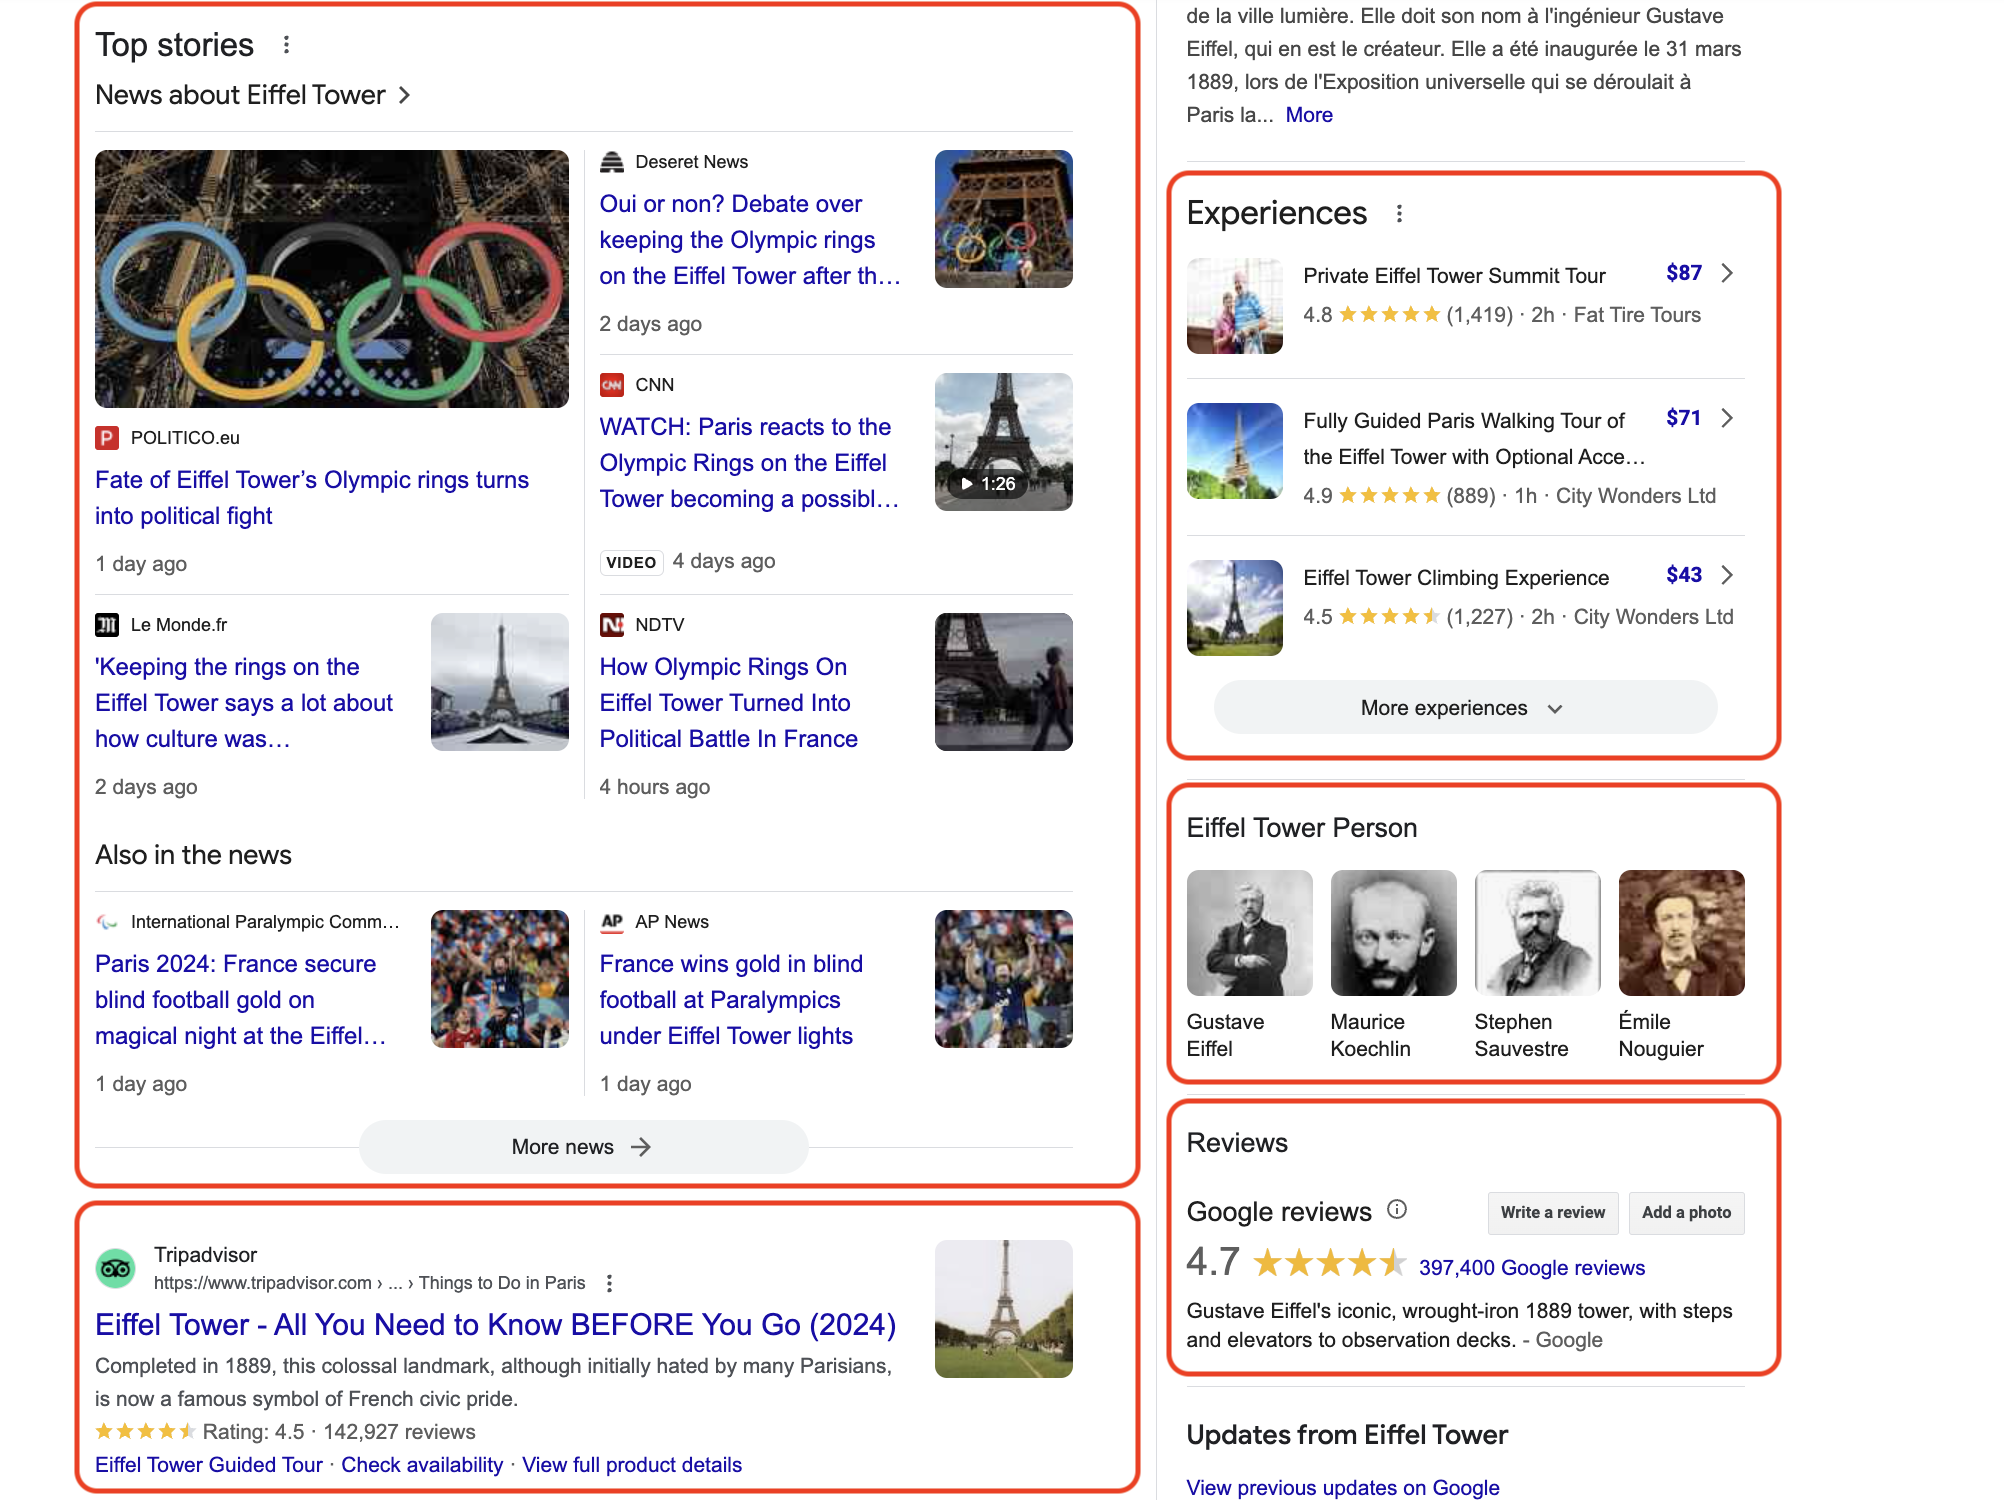Select Gustave Eiffel portrait
Image resolution: width=2004 pixels, height=1500 pixels.
coord(1249,933)
